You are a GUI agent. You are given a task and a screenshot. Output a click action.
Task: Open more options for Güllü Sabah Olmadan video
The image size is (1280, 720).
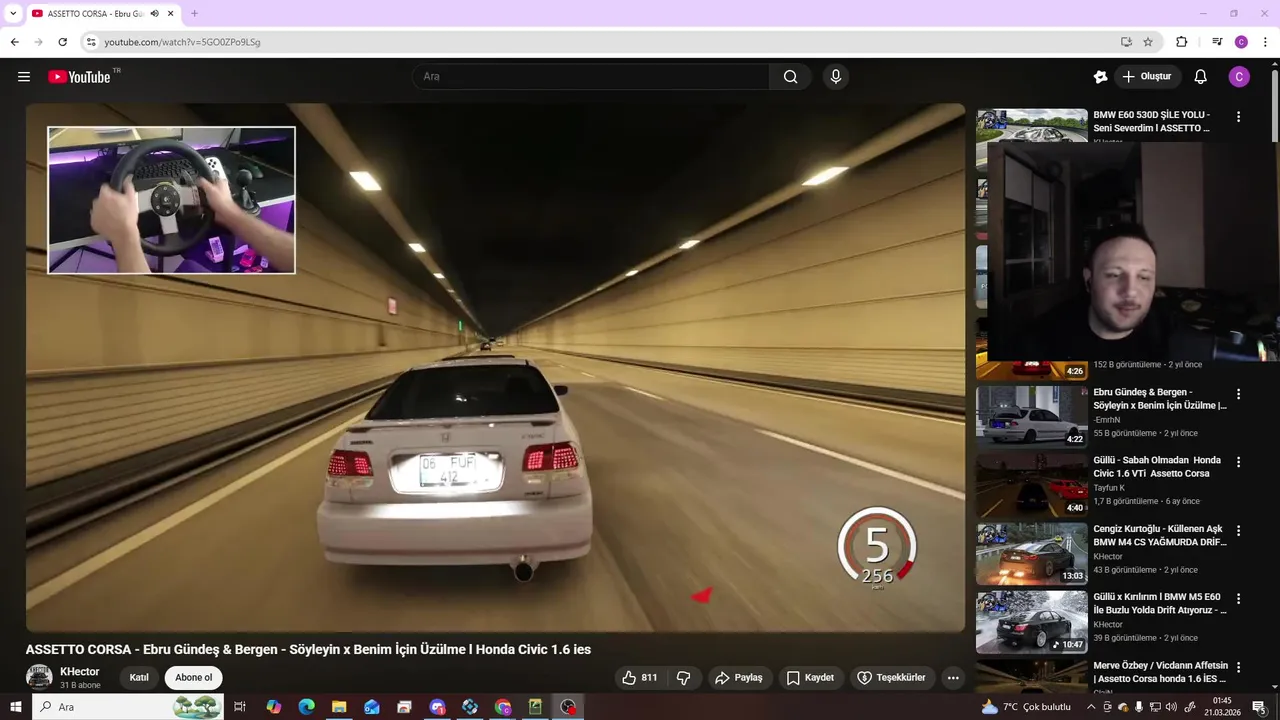click(x=1238, y=462)
